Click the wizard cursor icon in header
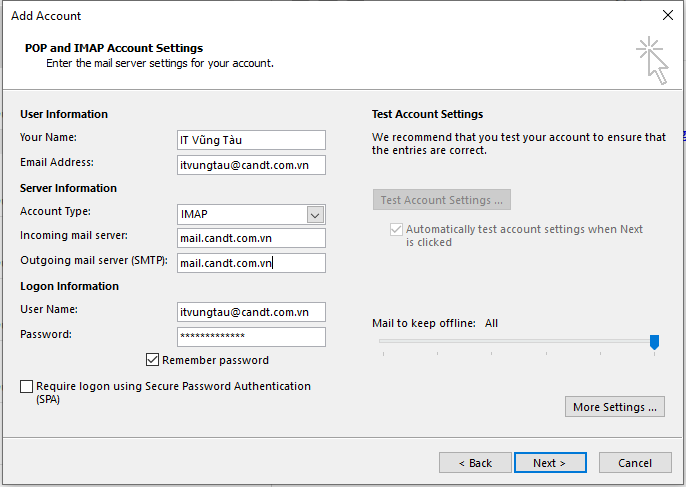This screenshot has height=487, width=686. [x=652, y=60]
